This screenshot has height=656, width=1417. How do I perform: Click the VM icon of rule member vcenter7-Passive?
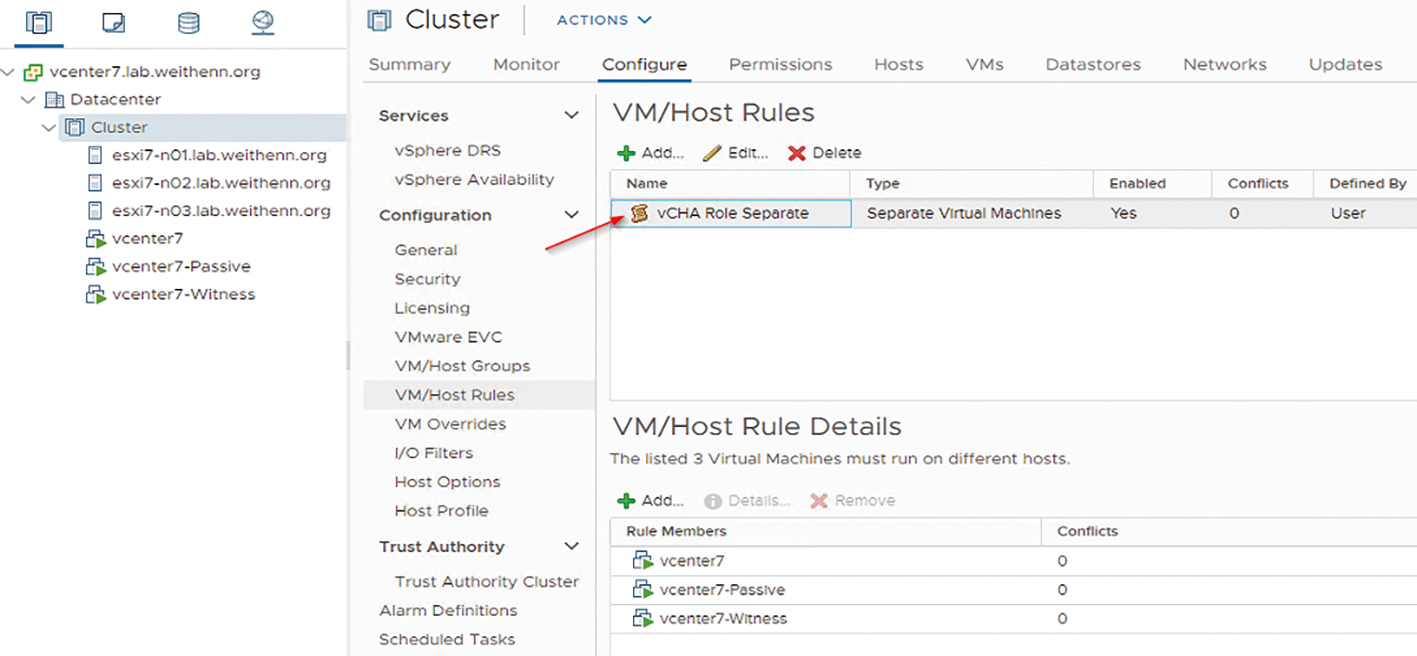tap(642, 590)
